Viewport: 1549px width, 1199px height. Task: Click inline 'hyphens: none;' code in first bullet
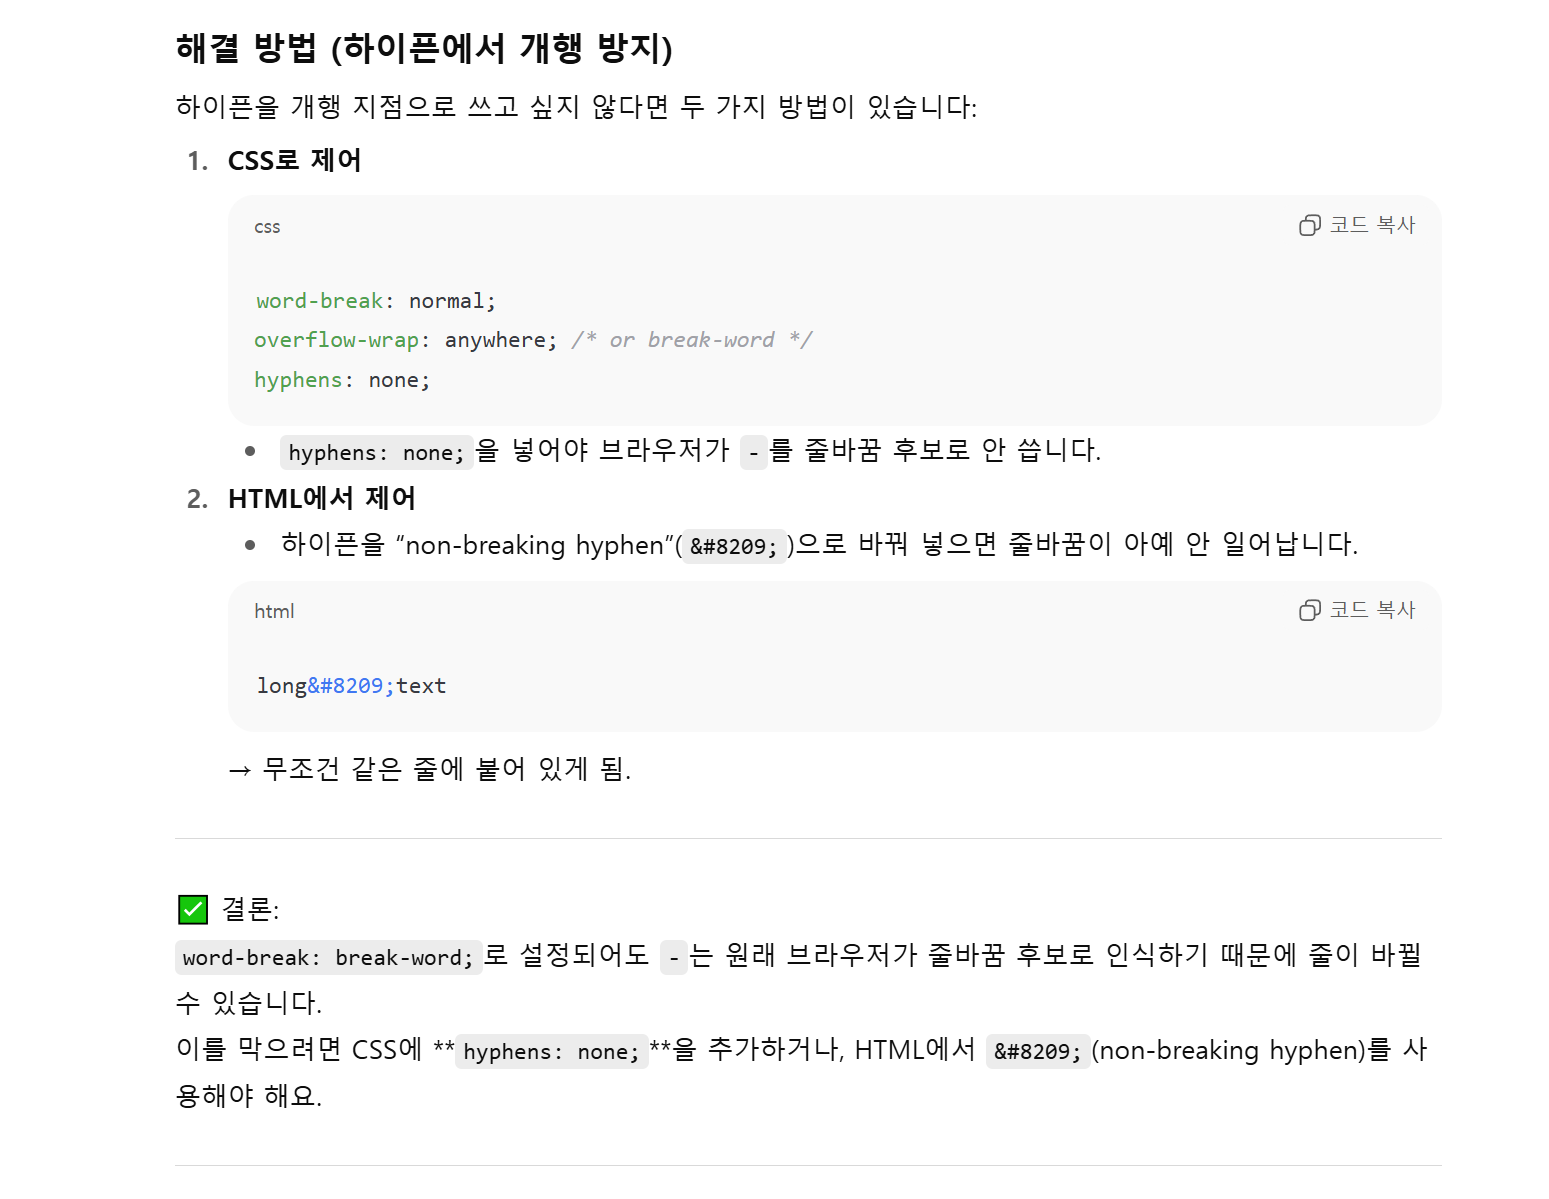click(x=376, y=453)
